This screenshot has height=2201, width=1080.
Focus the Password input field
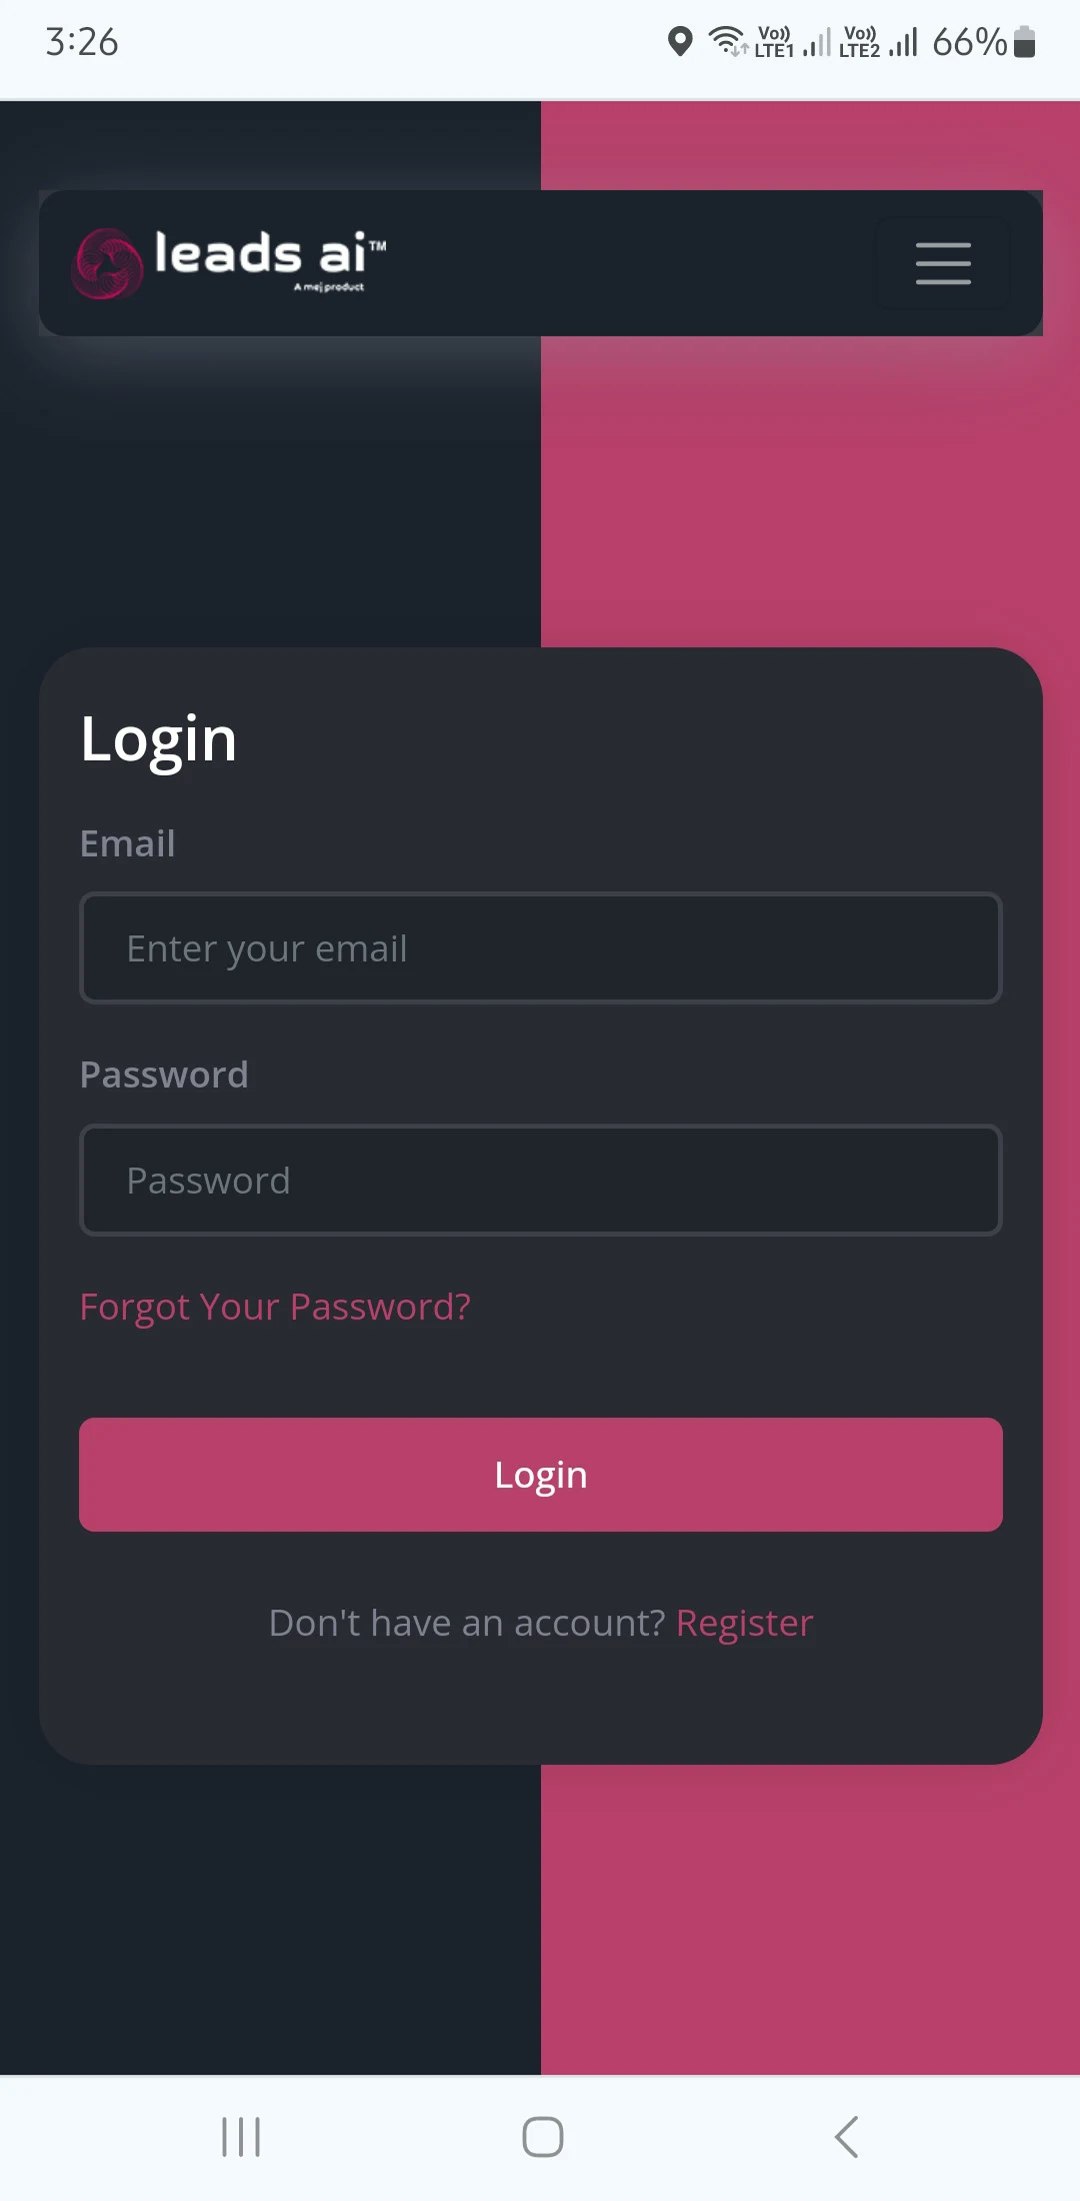(540, 1180)
